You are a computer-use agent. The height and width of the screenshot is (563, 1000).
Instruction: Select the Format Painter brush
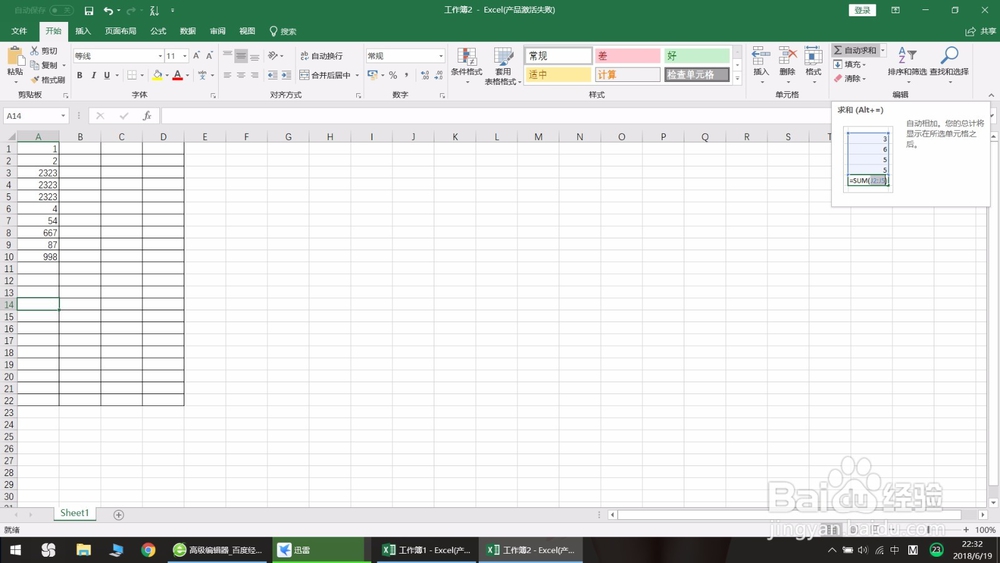point(34,80)
